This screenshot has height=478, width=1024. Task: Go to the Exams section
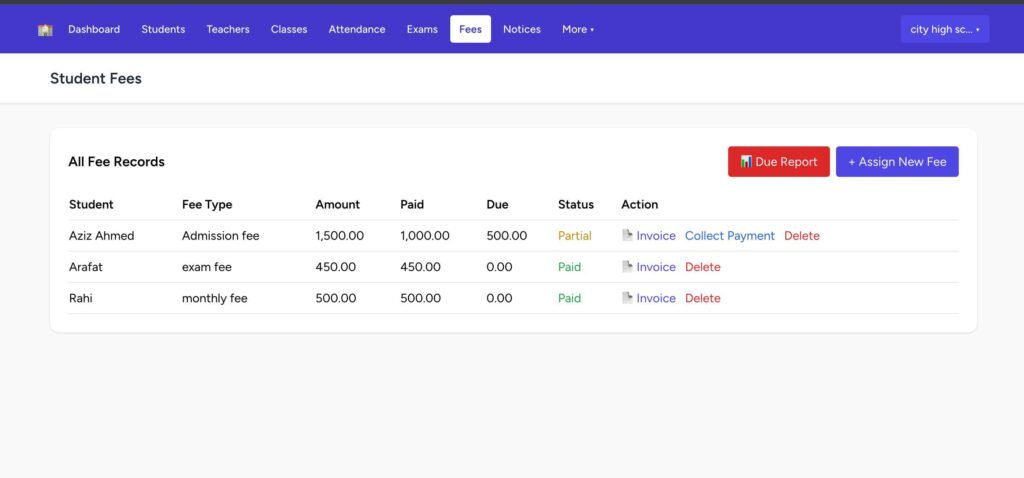click(x=422, y=29)
